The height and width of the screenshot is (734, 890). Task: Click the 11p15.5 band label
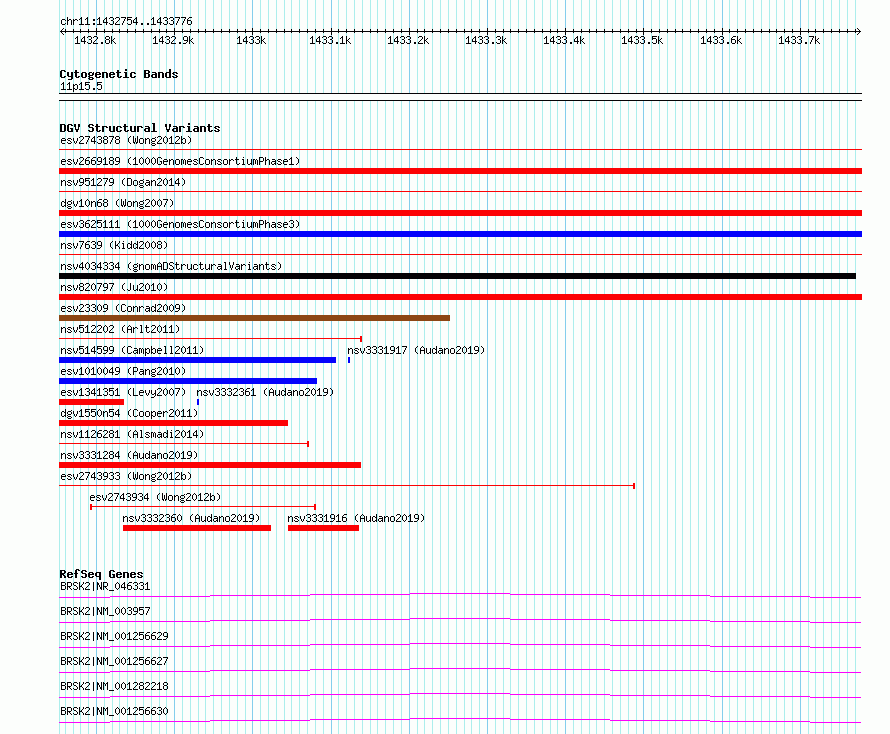81,86
